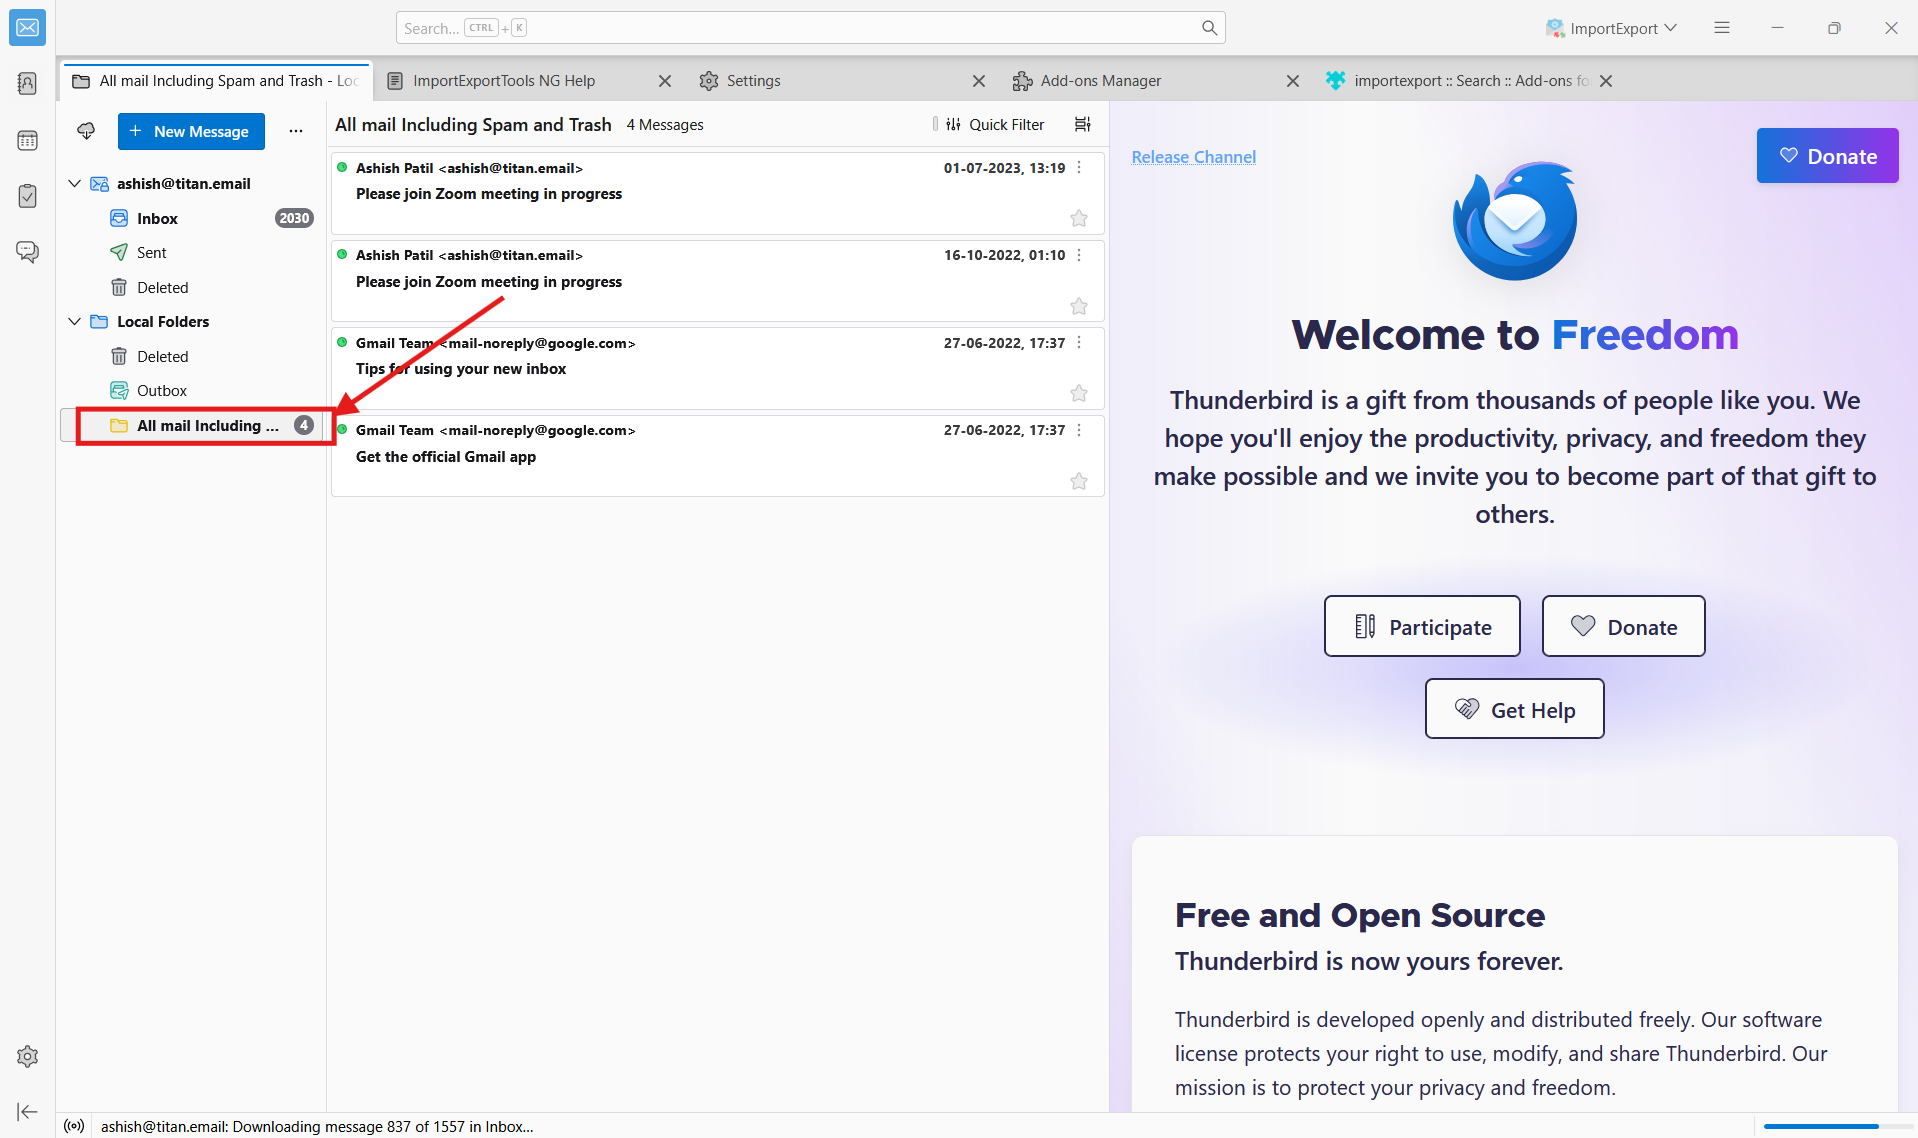Viewport: 1918px width, 1138px height.
Task: Click the Get Help button
Action: [1514, 709]
